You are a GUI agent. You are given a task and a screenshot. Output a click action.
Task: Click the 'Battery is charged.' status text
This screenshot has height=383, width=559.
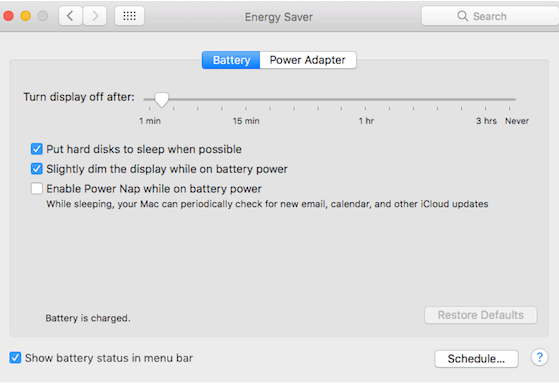pos(88,318)
